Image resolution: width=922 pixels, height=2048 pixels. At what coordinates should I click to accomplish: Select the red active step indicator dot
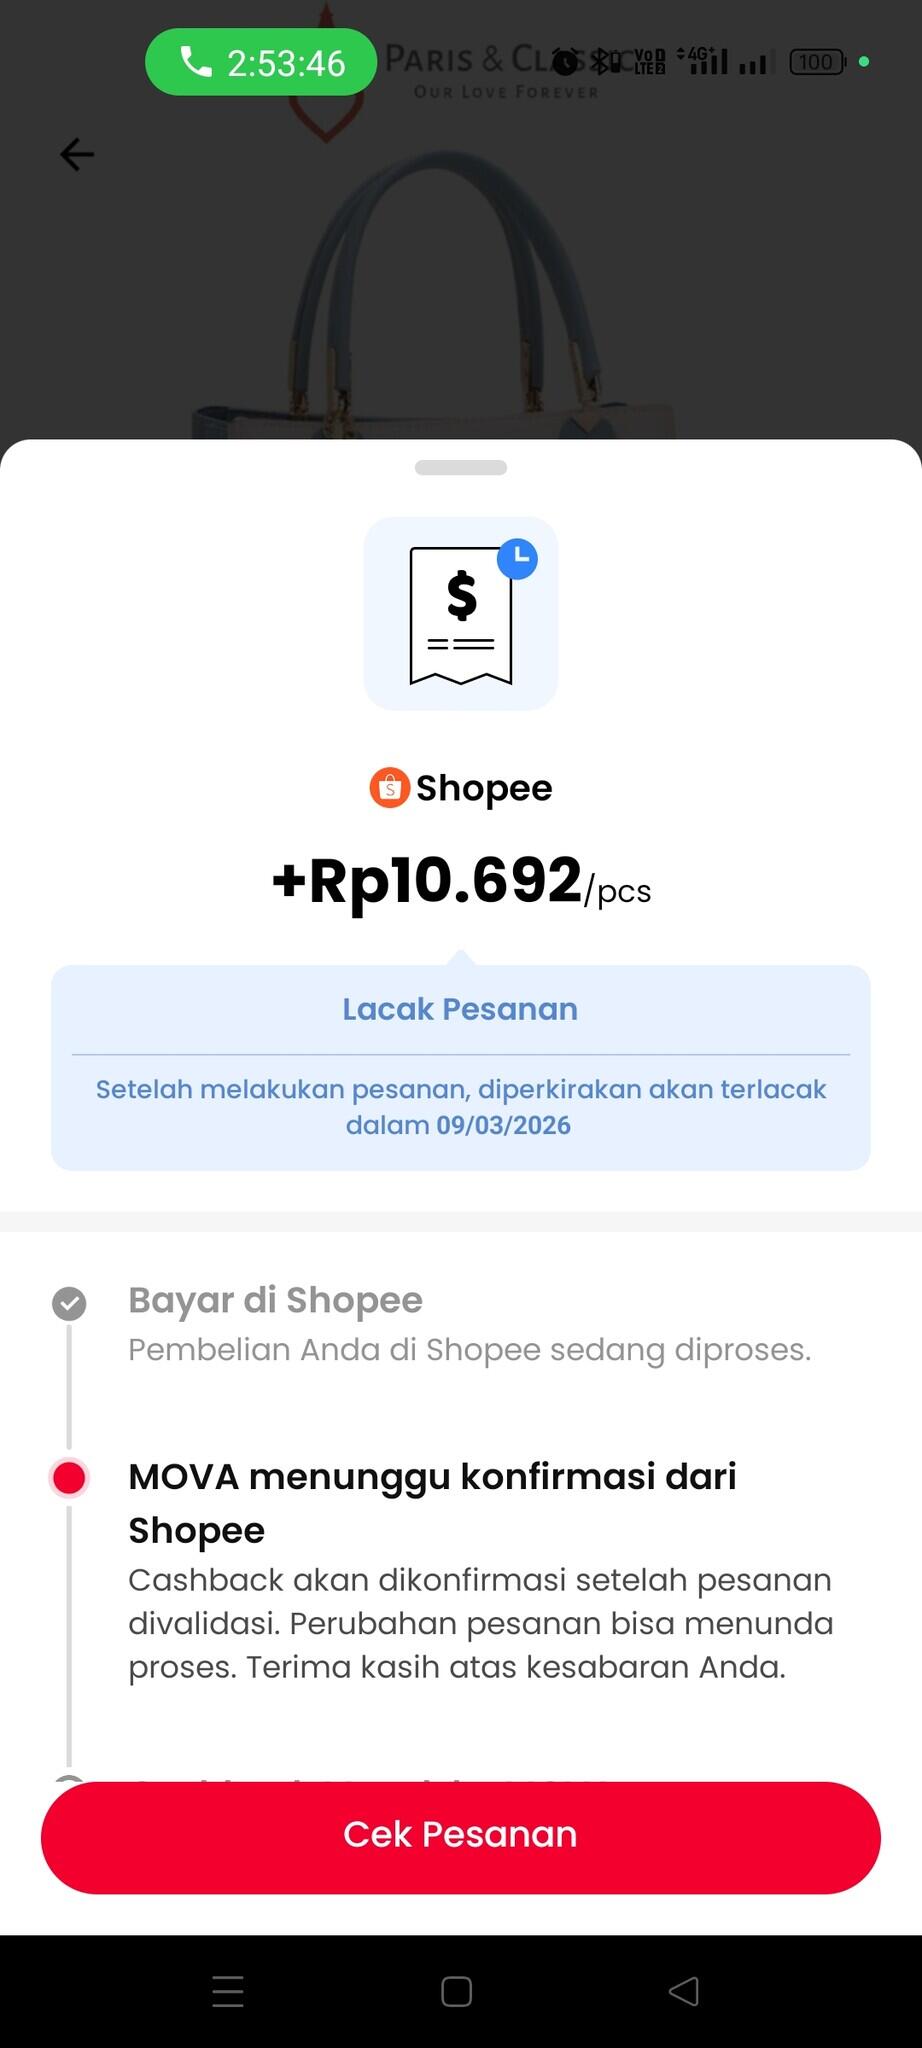tap(69, 1477)
